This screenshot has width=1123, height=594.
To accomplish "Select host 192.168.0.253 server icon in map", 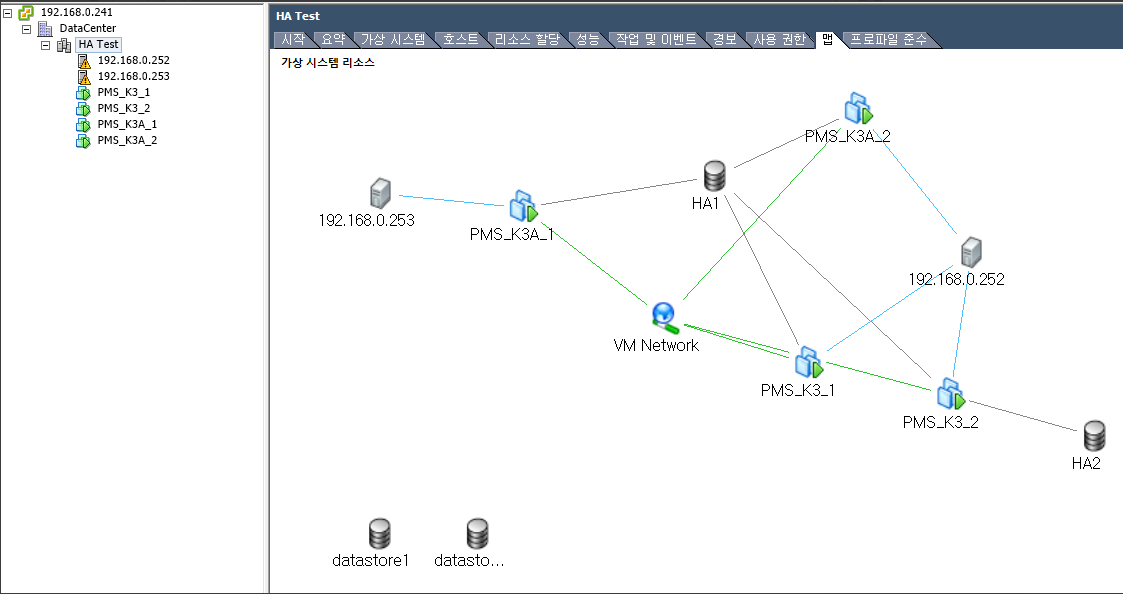I will click(379, 193).
